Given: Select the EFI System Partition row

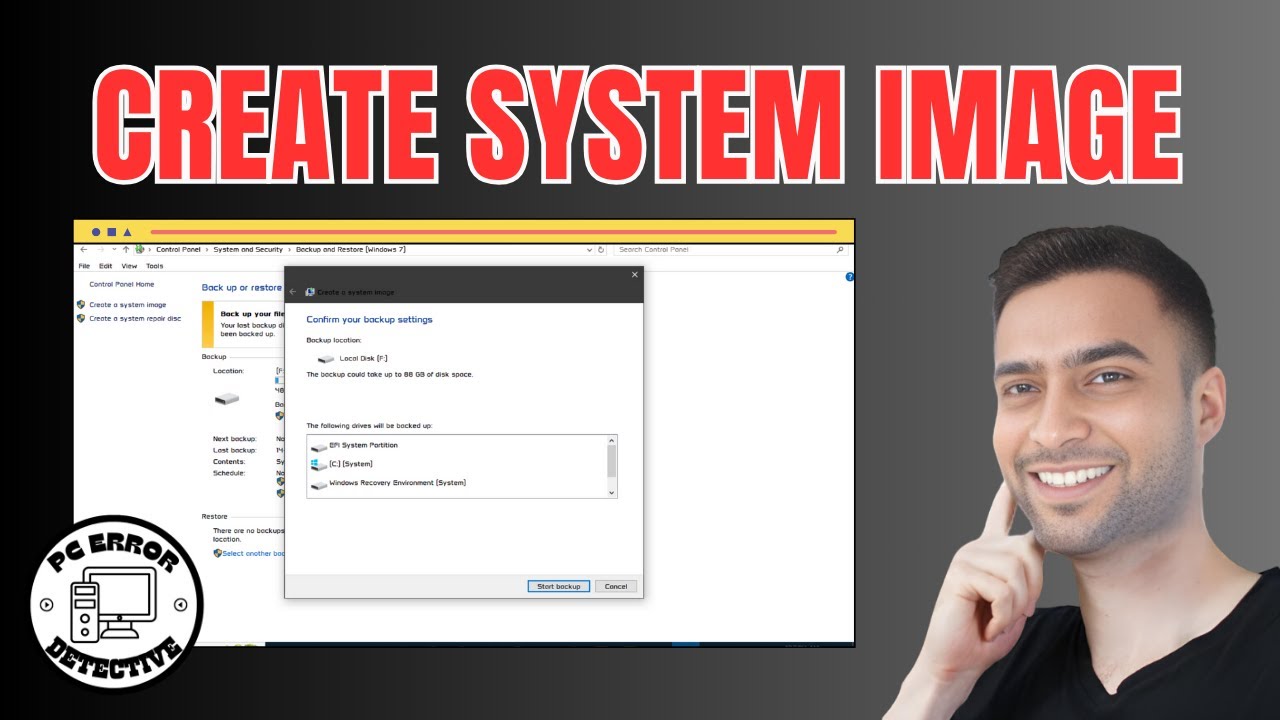Looking at the screenshot, I should [458, 446].
